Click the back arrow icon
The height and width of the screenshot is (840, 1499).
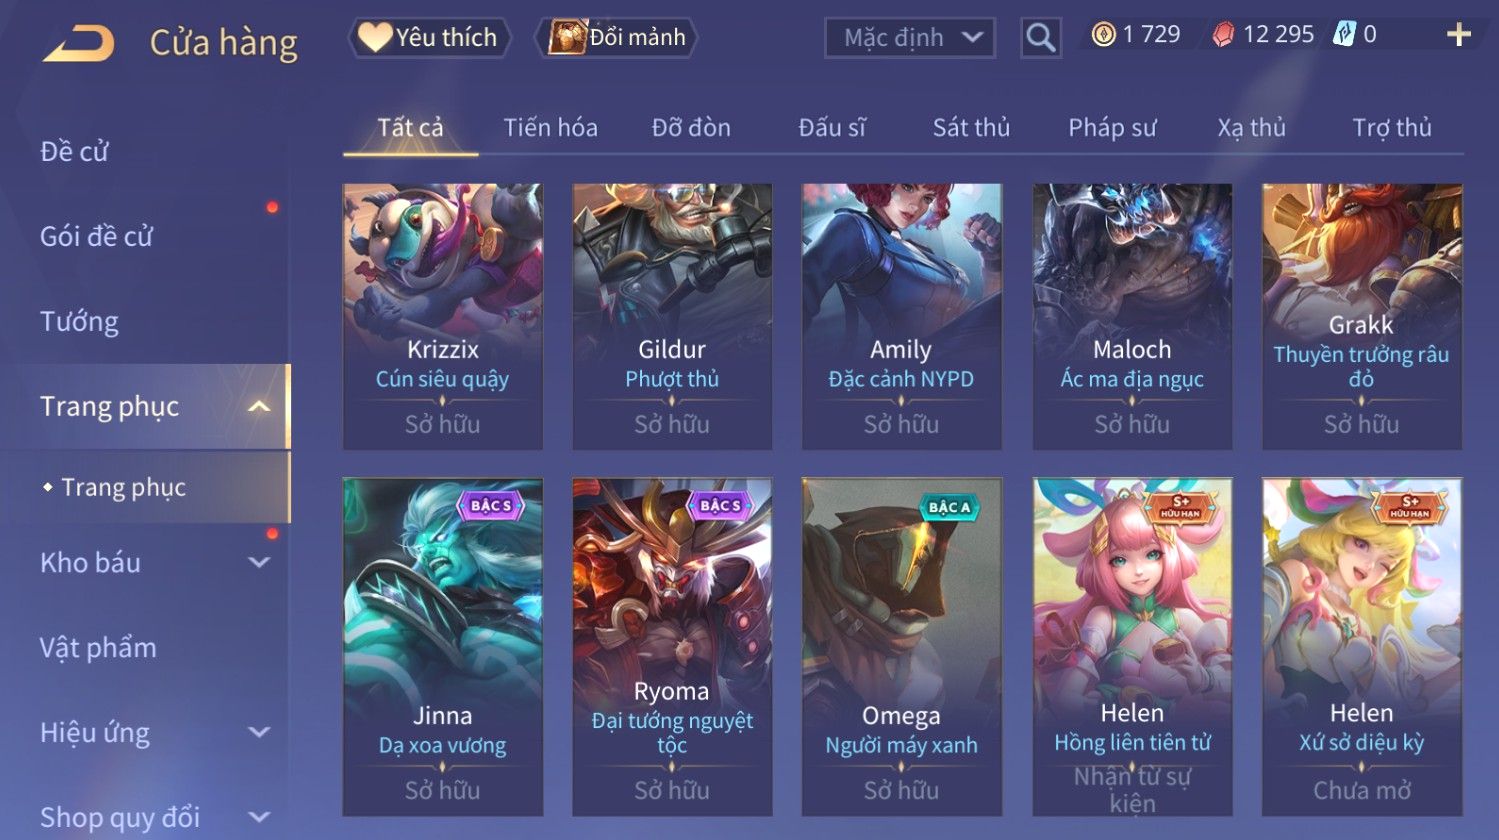[x=79, y=44]
